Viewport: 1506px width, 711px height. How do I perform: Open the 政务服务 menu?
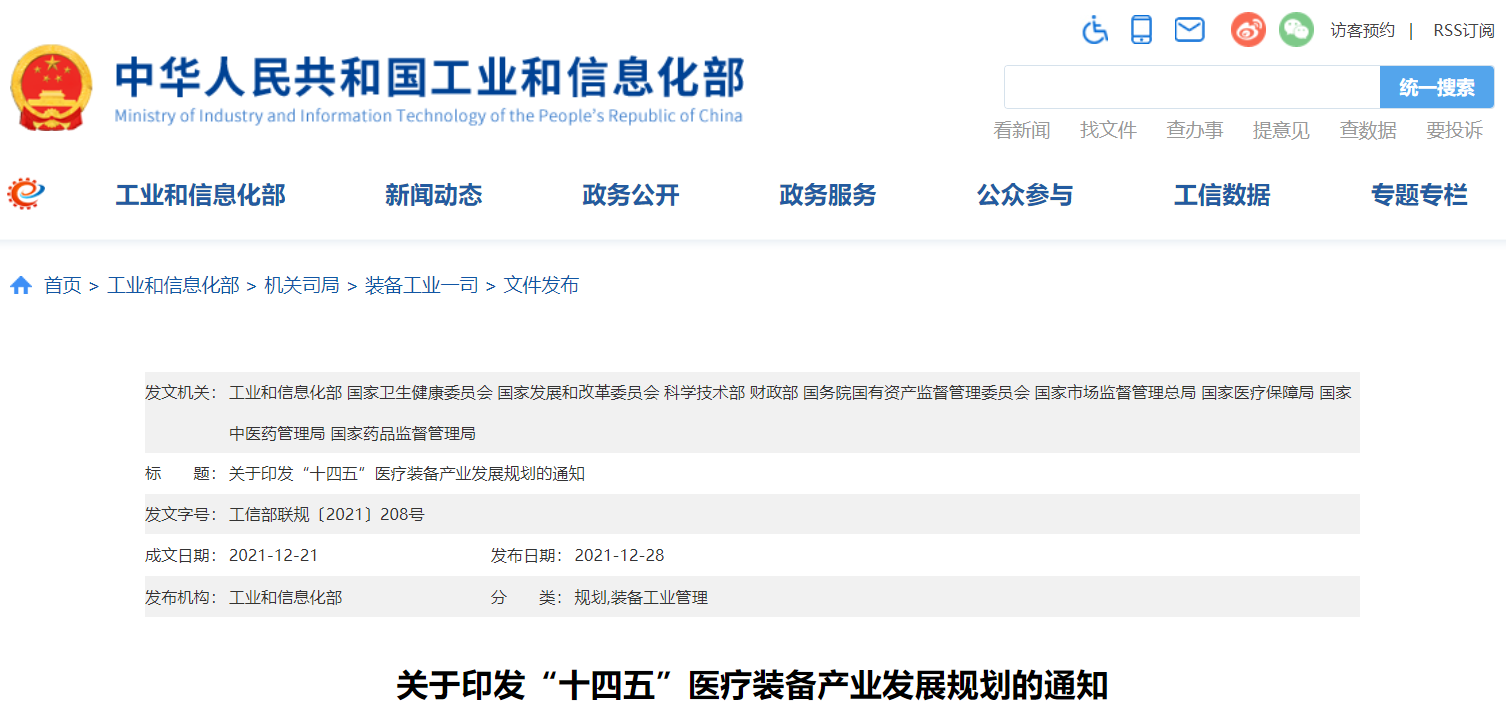827,195
